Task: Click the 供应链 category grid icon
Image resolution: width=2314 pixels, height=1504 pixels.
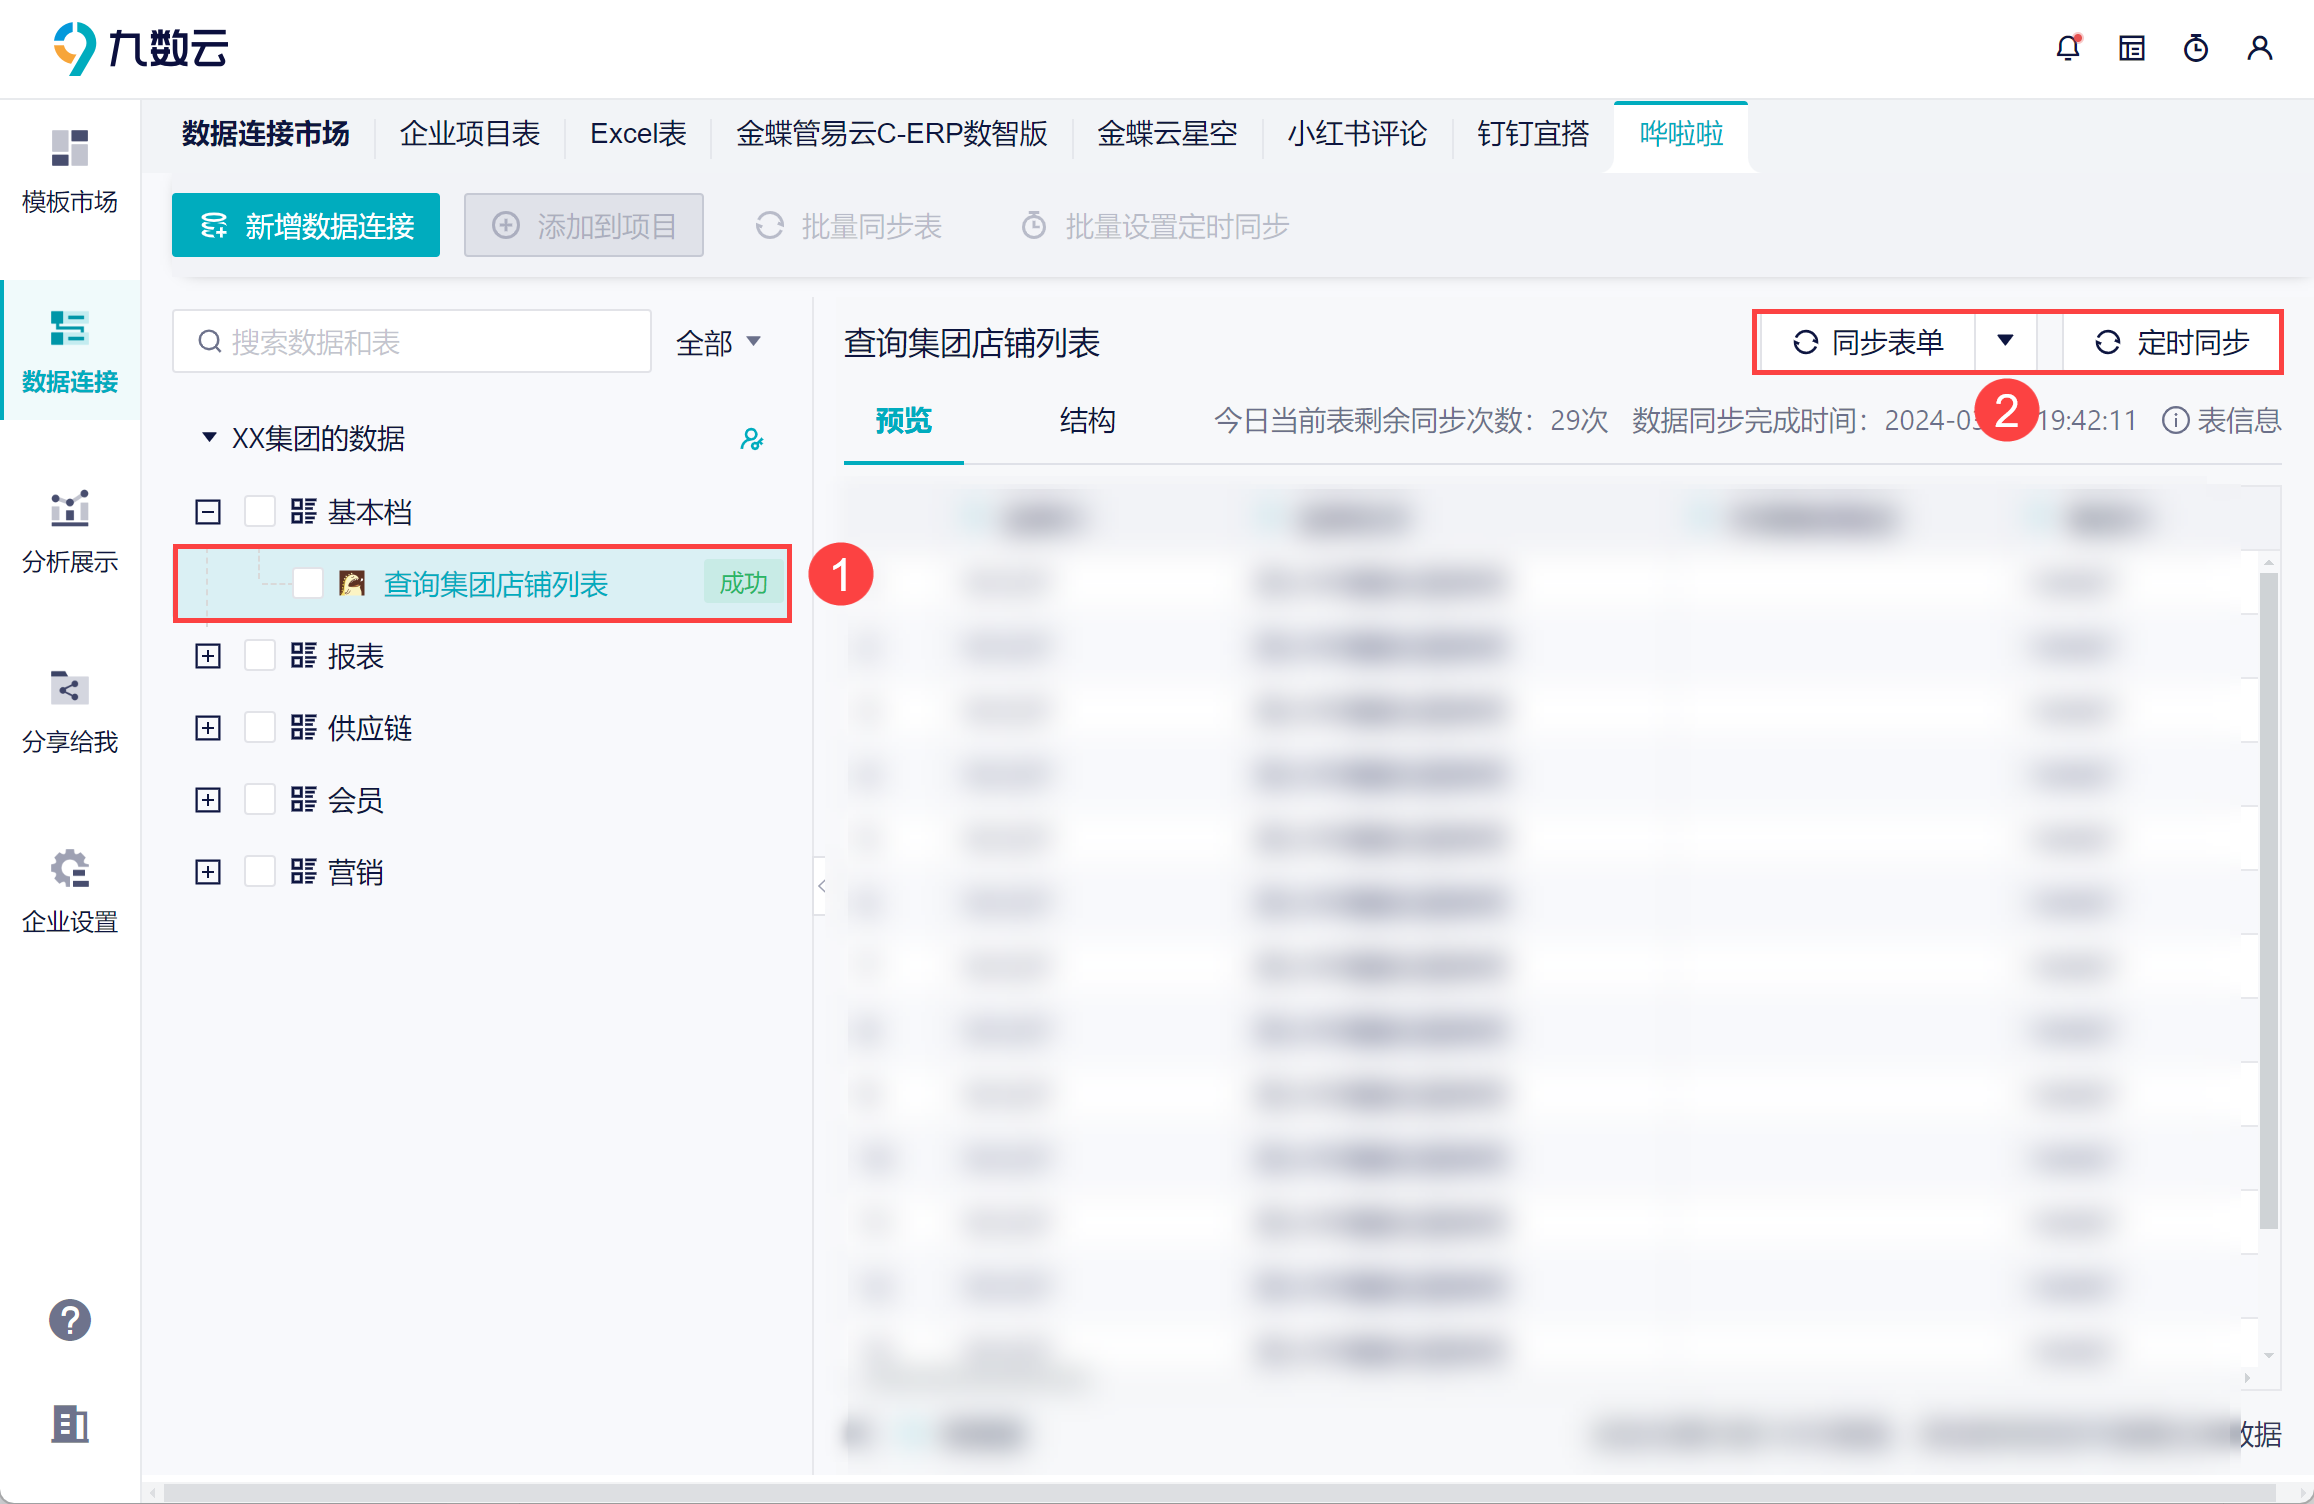Action: tap(304, 728)
